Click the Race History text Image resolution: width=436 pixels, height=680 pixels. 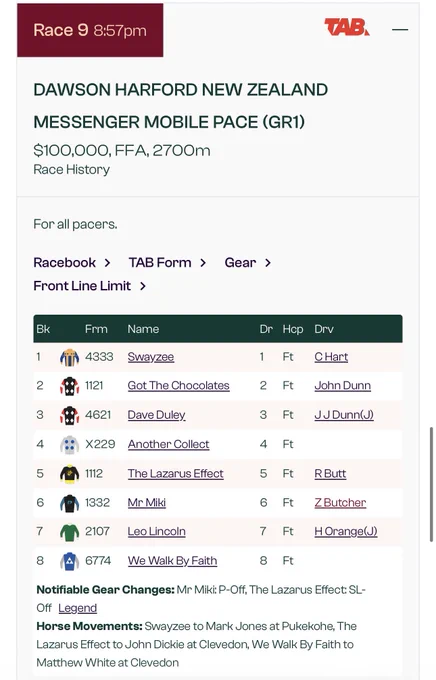pos(72,170)
